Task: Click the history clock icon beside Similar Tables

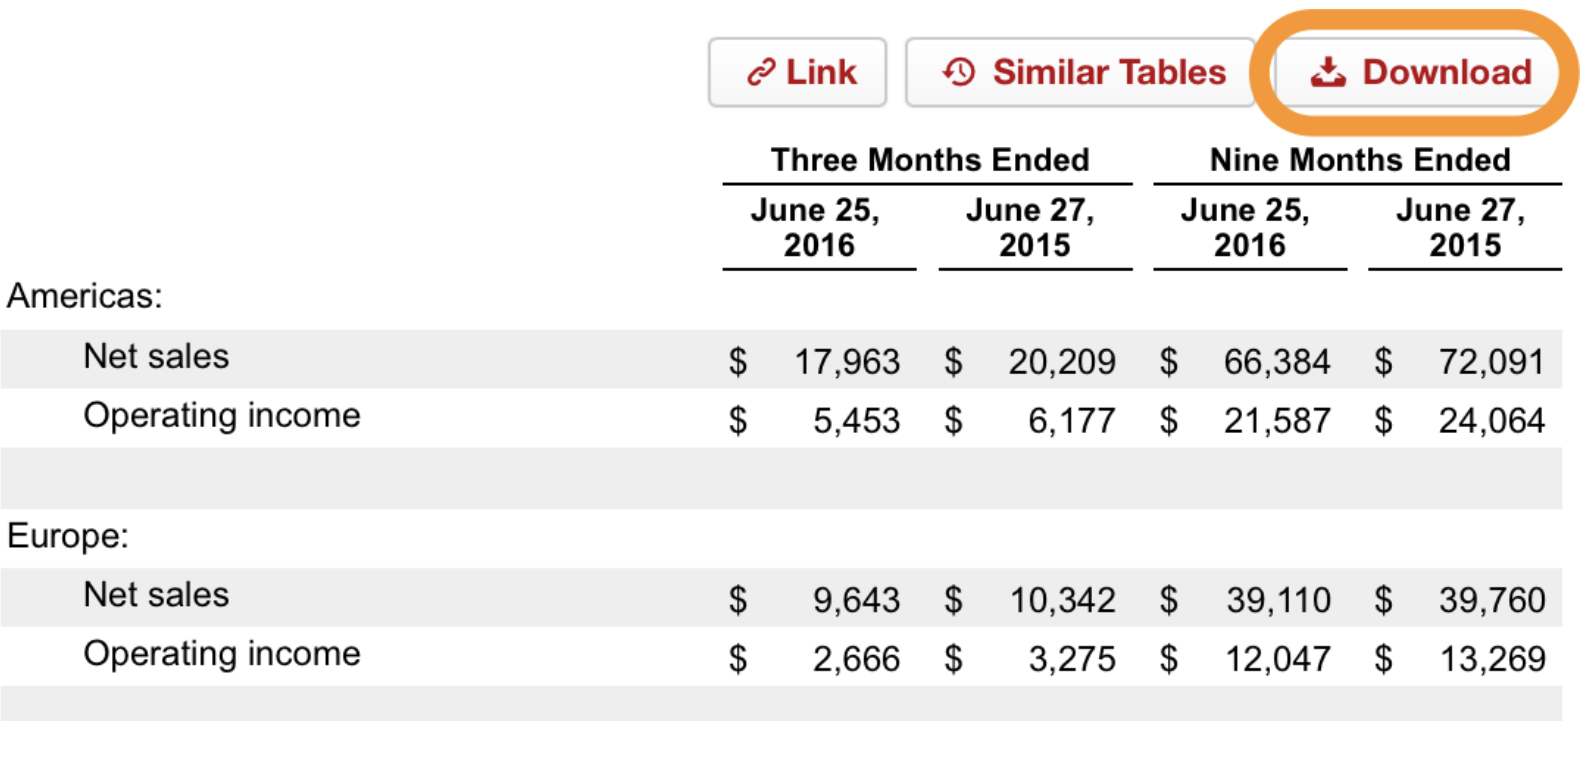Action: click(959, 72)
